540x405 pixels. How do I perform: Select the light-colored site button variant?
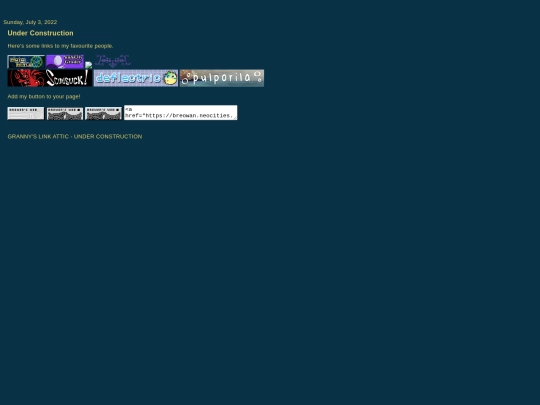click(26, 113)
